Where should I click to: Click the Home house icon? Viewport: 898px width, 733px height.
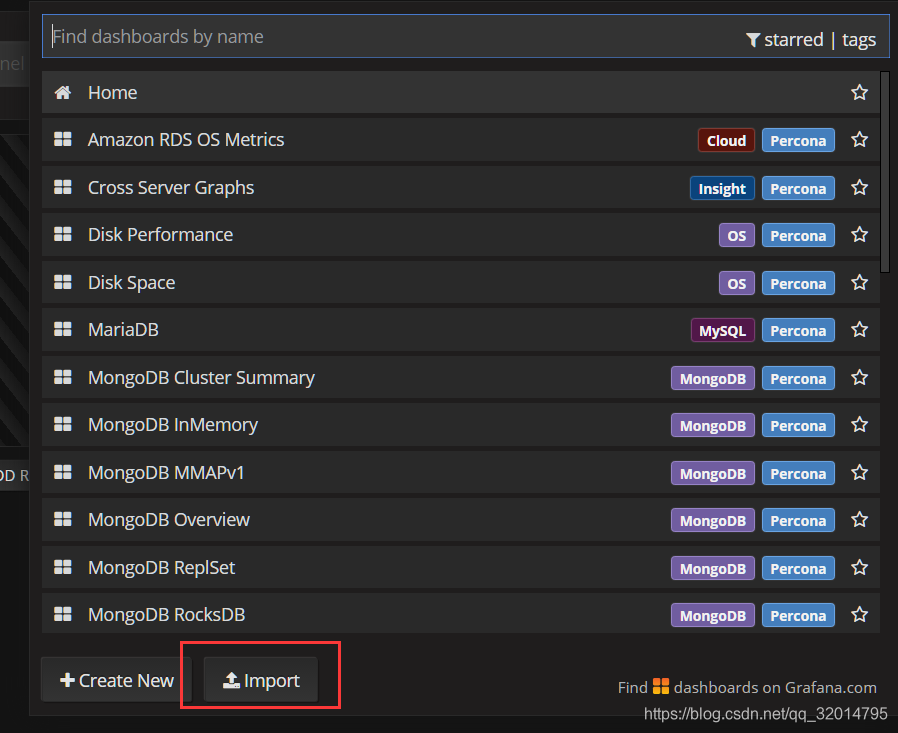(62, 92)
